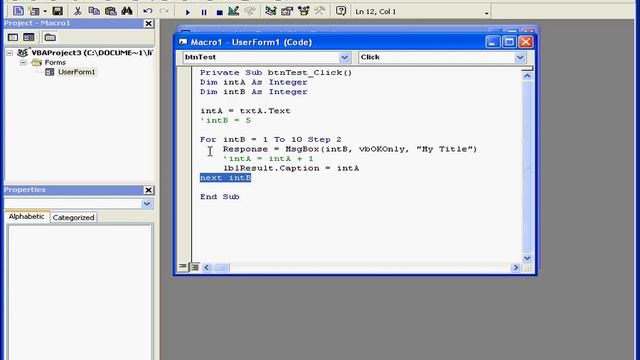640x360 pixels.
Task: Run the macro with the Play button
Action: [x=188, y=12]
